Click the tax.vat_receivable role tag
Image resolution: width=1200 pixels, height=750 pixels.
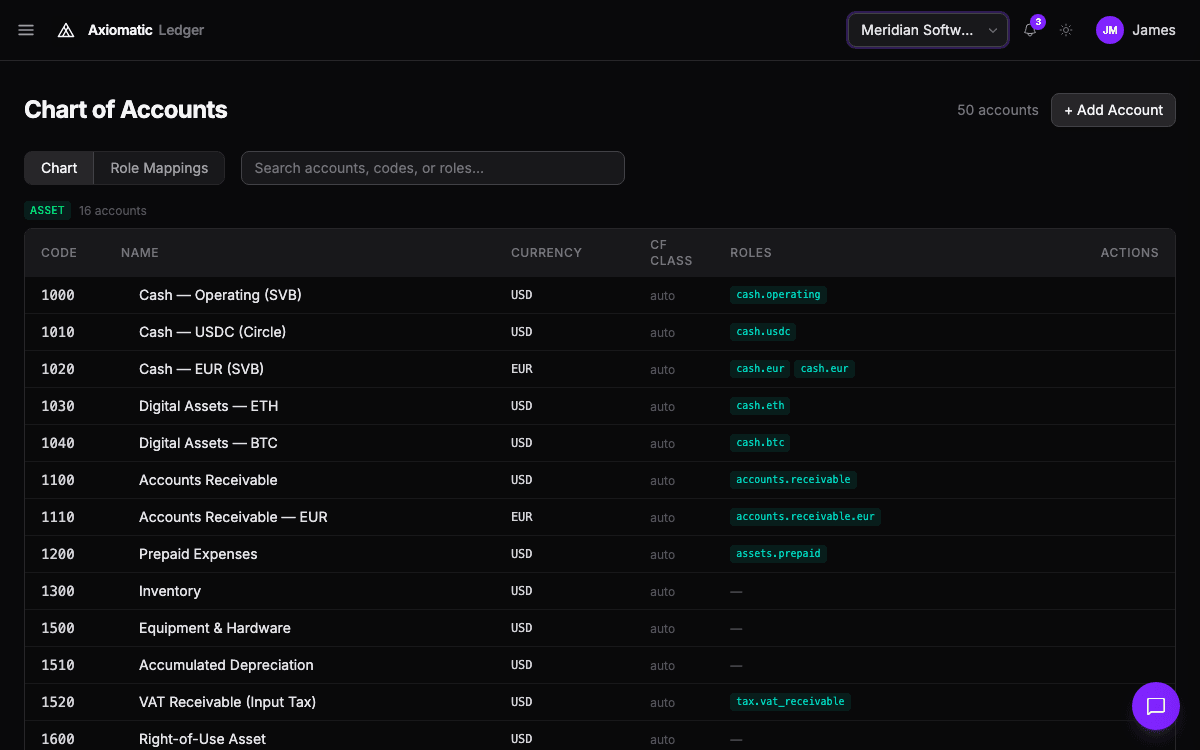(790, 702)
